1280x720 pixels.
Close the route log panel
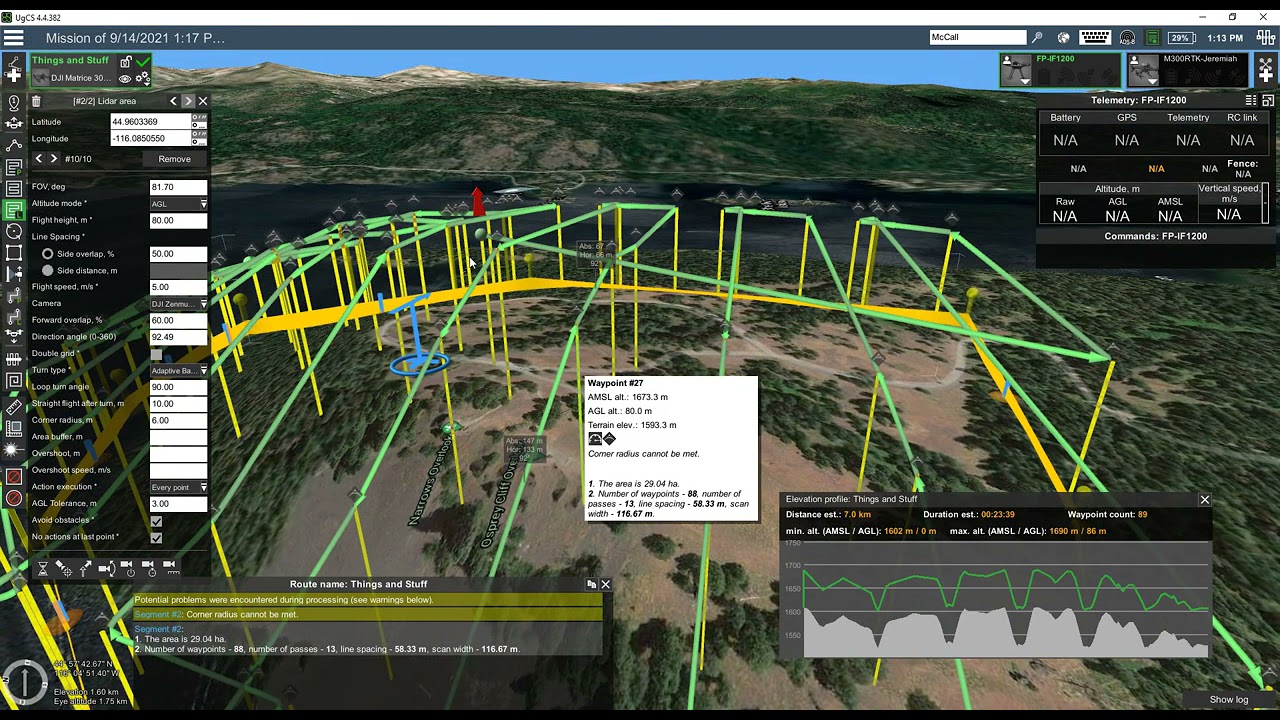[x=605, y=584]
